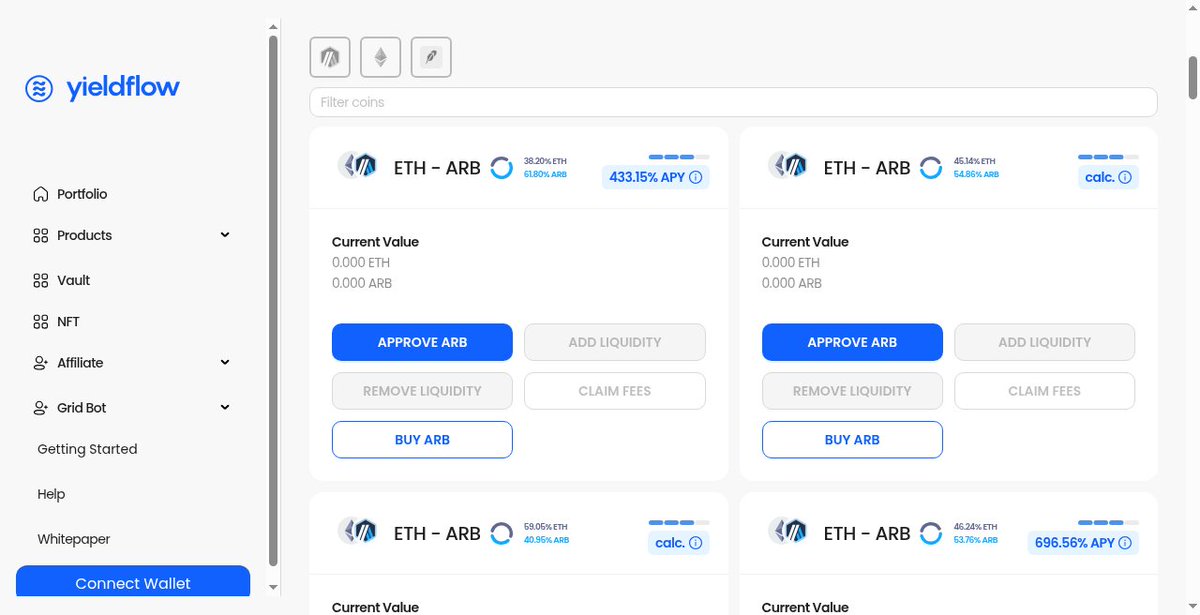Image resolution: width=1200 pixels, height=615 pixels.
Task: Connect Wallet from the sidebar
Action: coord(133,583)
